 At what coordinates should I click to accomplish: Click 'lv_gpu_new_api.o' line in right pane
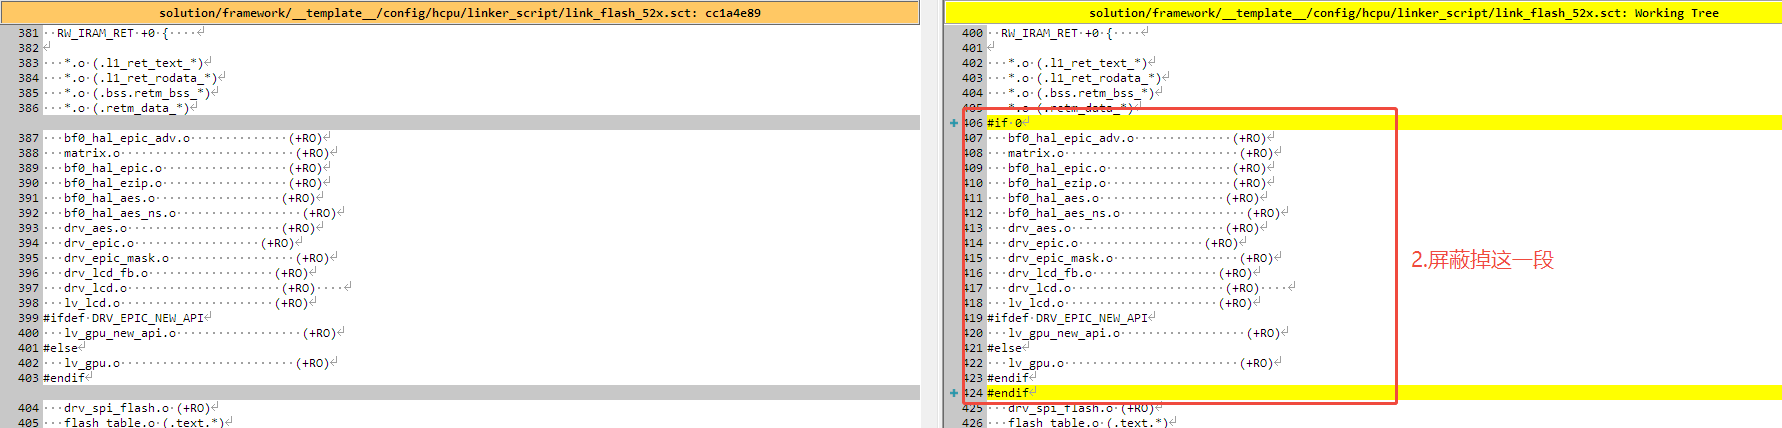1064,333
